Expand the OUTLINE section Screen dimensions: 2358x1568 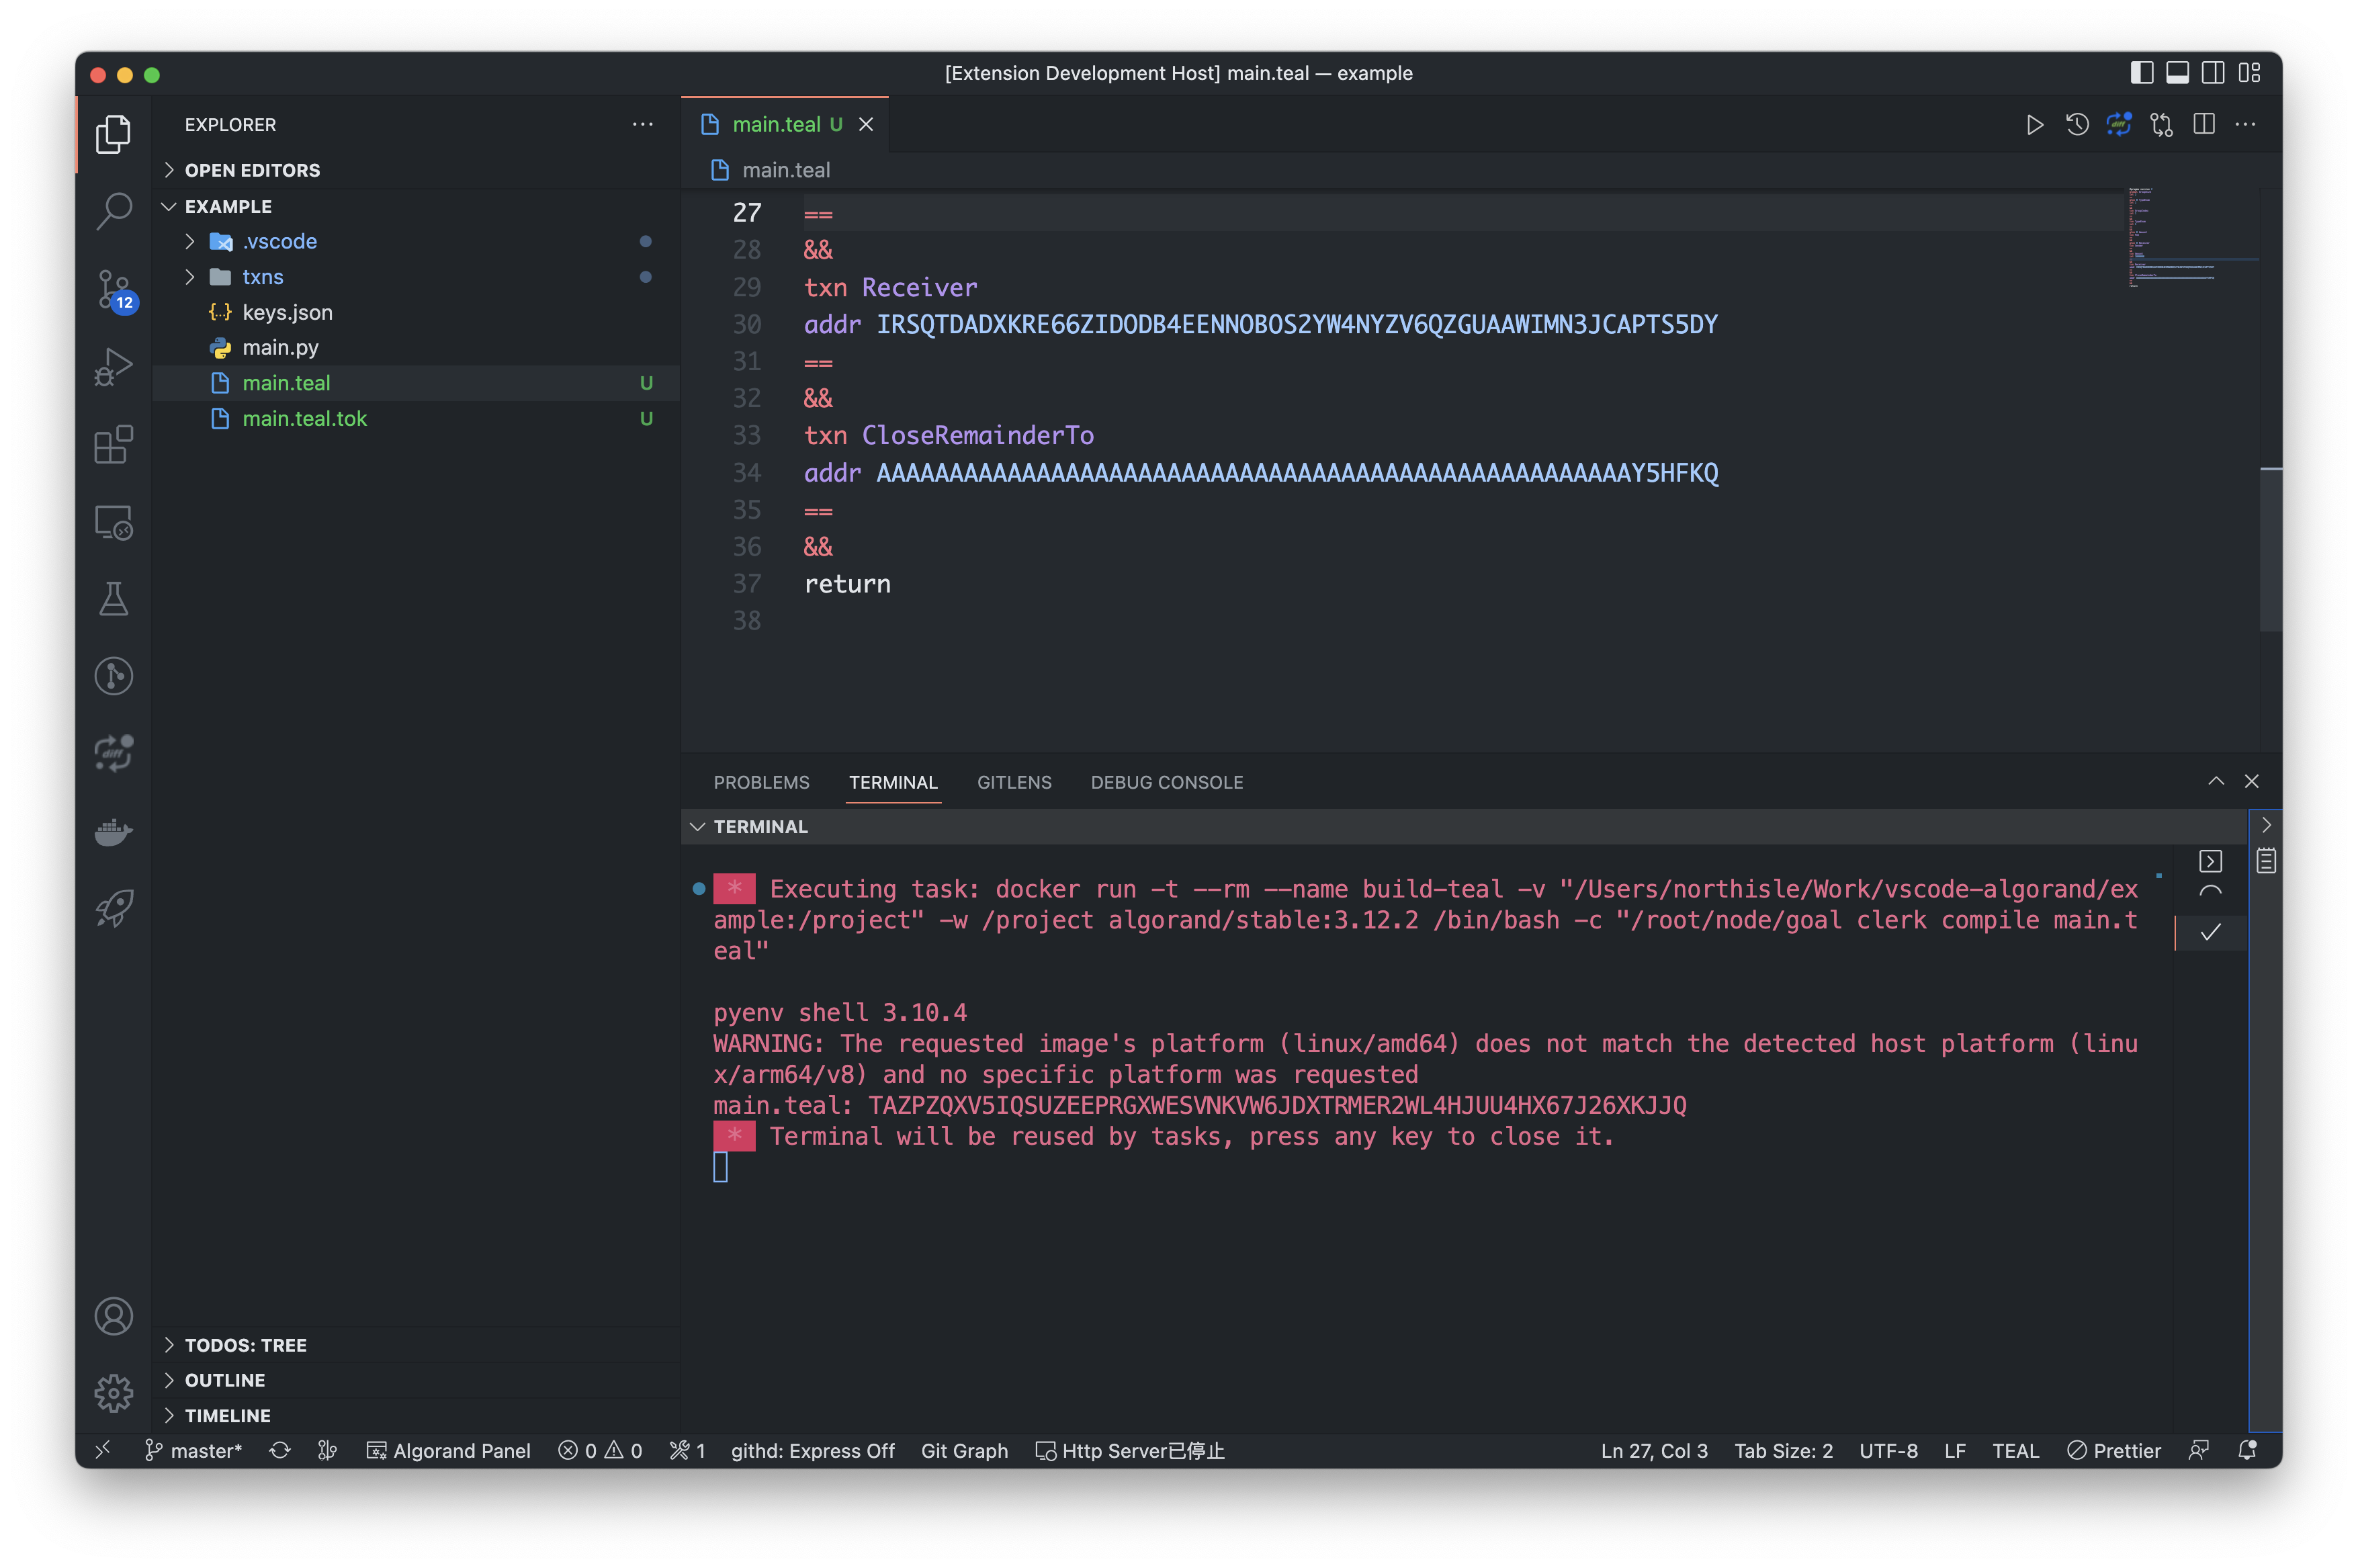coord(225,1380)
